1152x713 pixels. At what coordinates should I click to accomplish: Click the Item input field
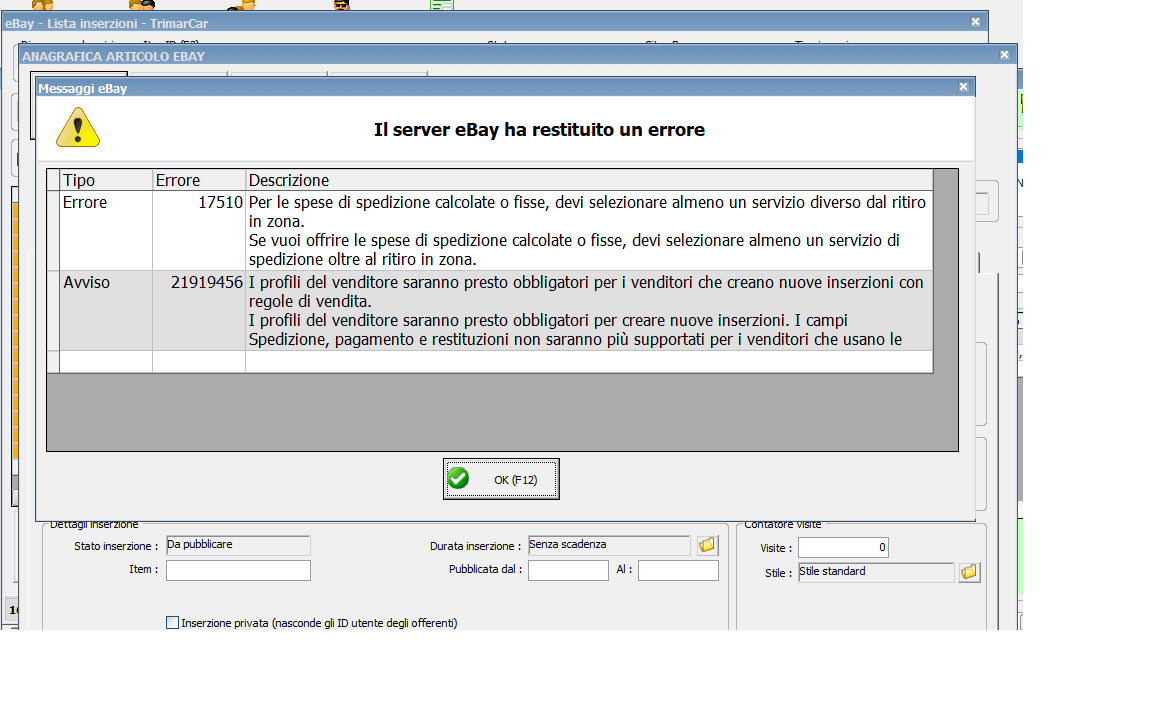tap(238, 570)
